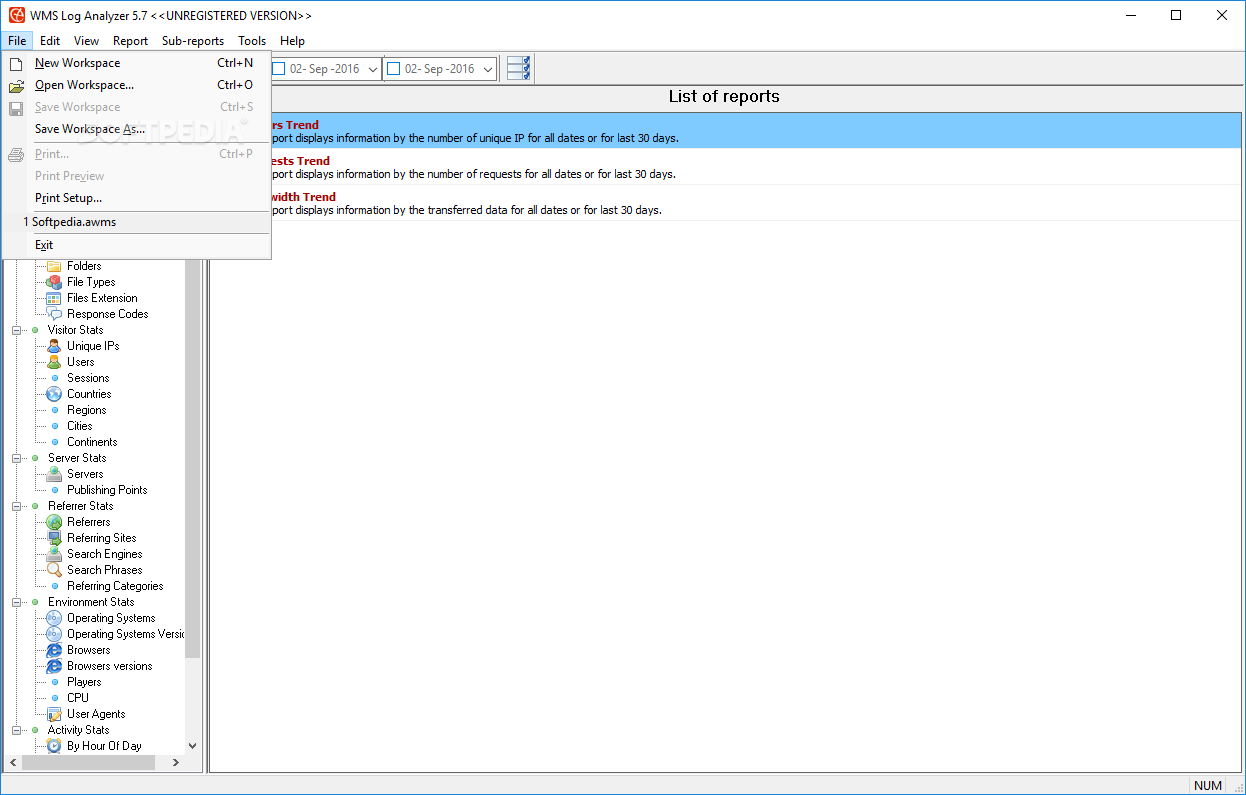Viewport: 1246px width, 795px height.
Task: Open the Sub-reports menu
Action: (193, 41)
